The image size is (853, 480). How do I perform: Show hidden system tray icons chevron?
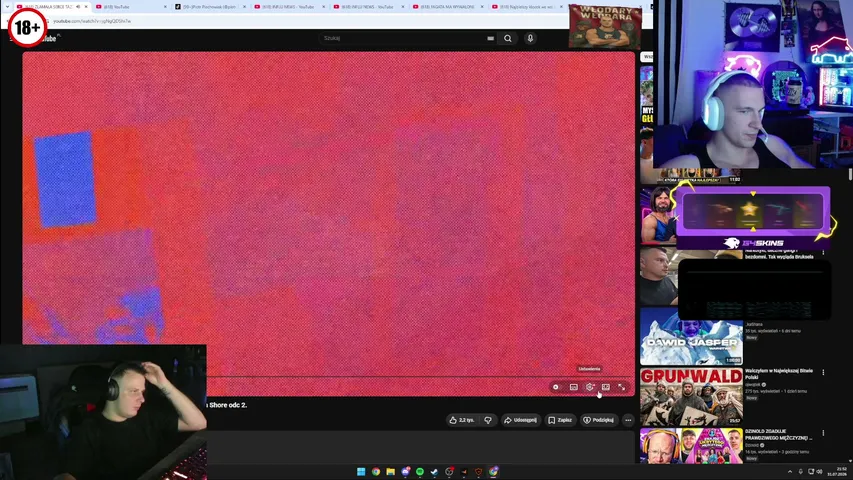click(x=790, y=472)
